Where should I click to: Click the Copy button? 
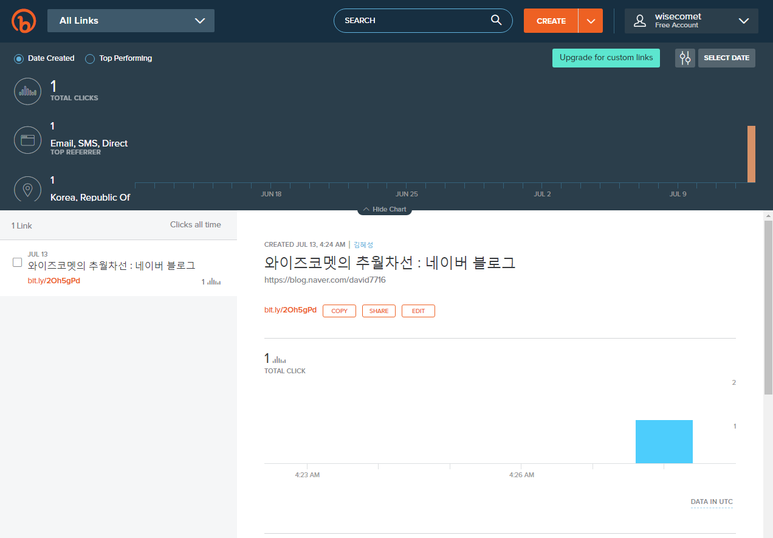pos(339,311)
